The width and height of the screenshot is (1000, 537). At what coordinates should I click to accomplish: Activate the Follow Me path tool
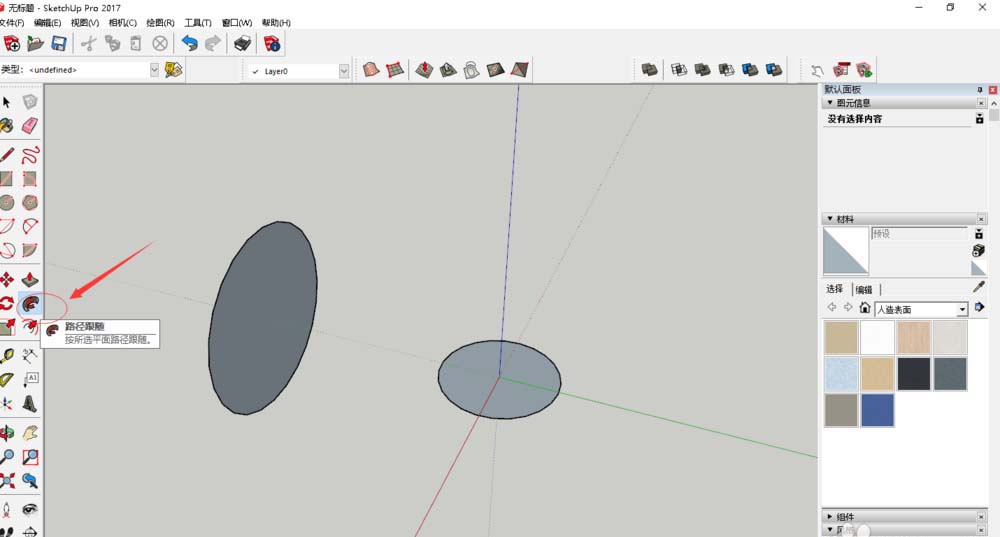[x=29, y=304]
